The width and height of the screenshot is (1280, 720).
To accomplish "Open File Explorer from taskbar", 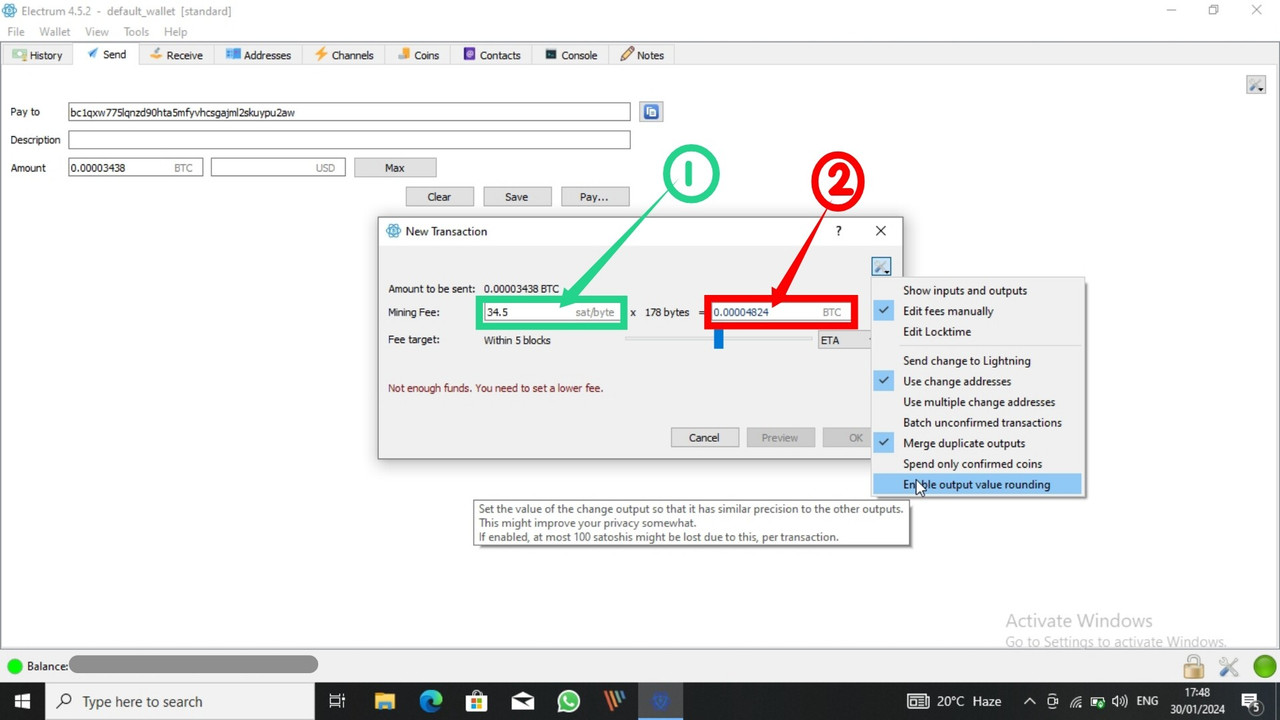I will [384, 701].
